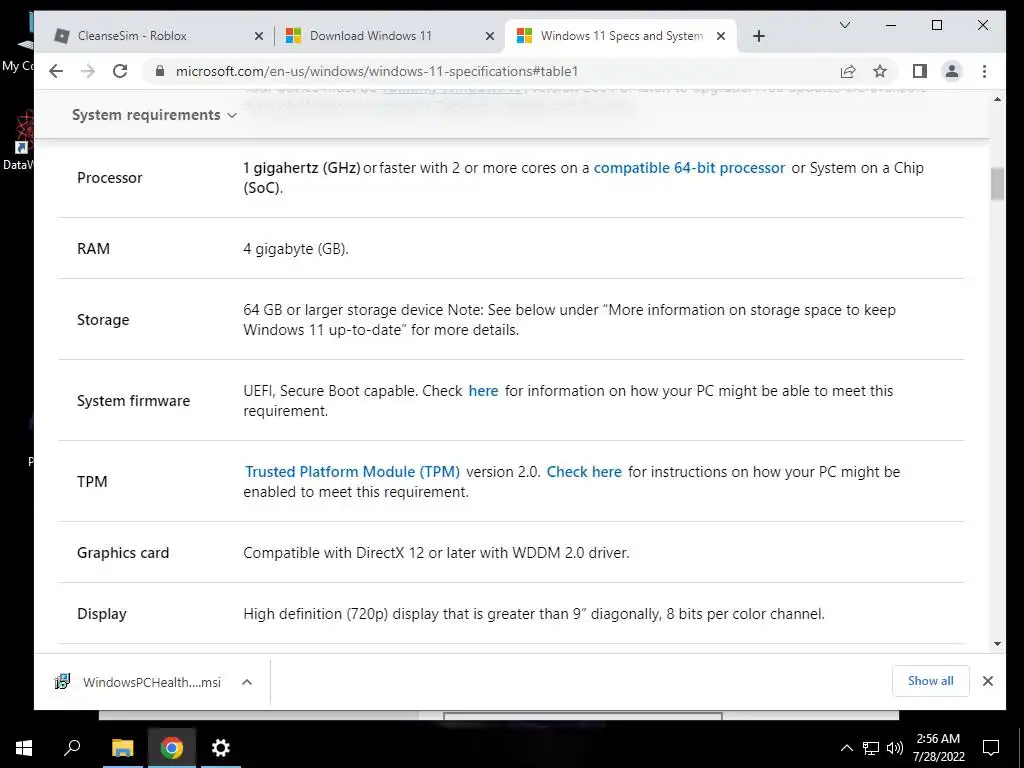Select the Processor row label
This screenshot has height=768, width=1024.
110,178
